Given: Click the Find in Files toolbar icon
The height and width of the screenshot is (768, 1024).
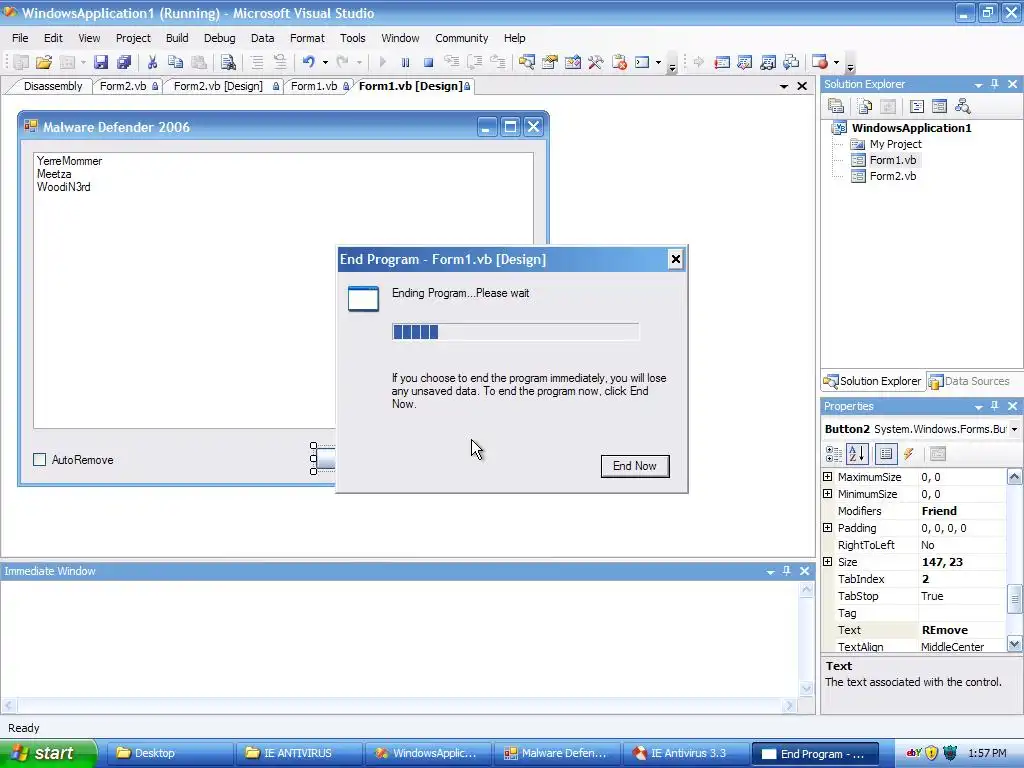Looking at the screenshot, I should point(228,63).
